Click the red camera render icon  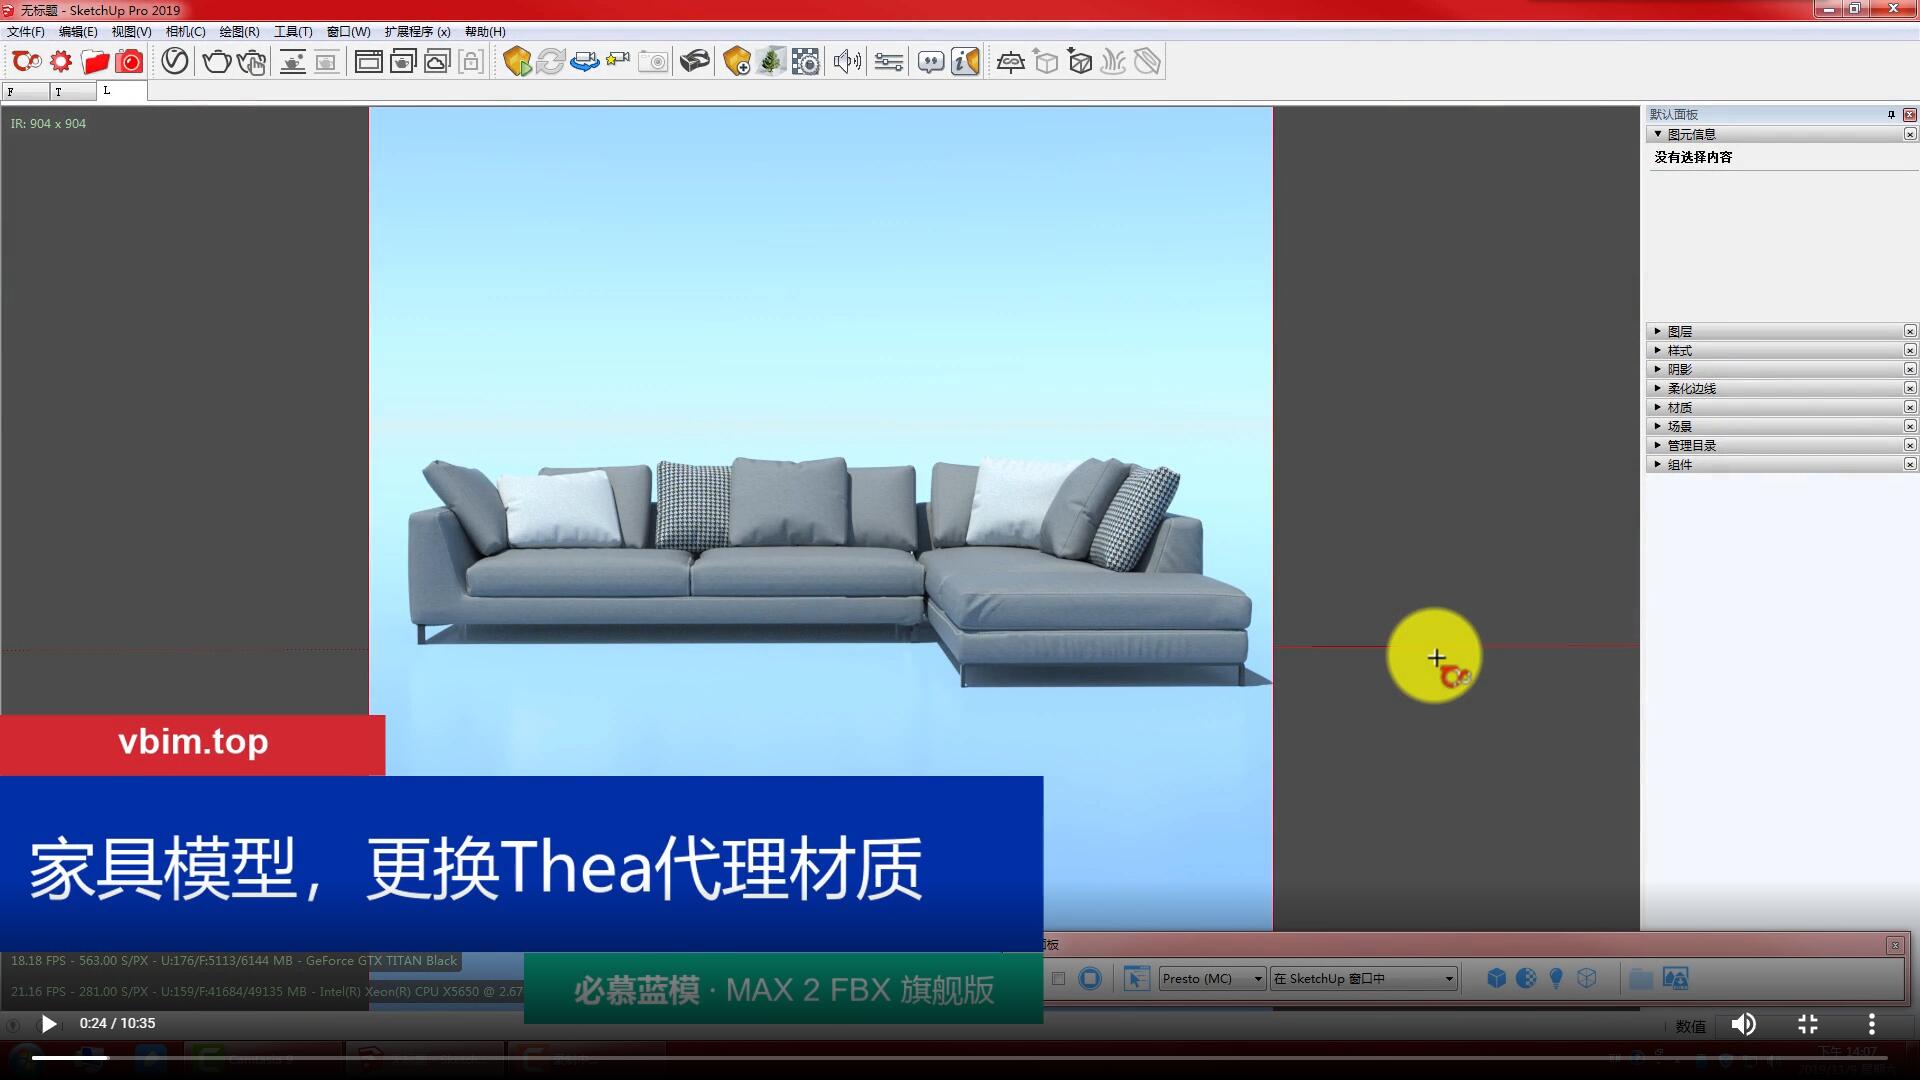click(x=129, y=62)
